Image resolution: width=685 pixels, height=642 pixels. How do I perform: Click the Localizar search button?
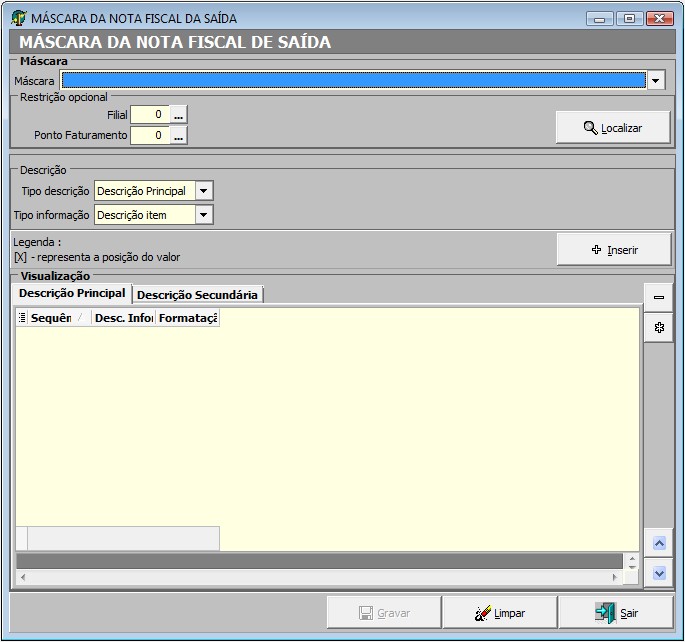pos(613,128)
